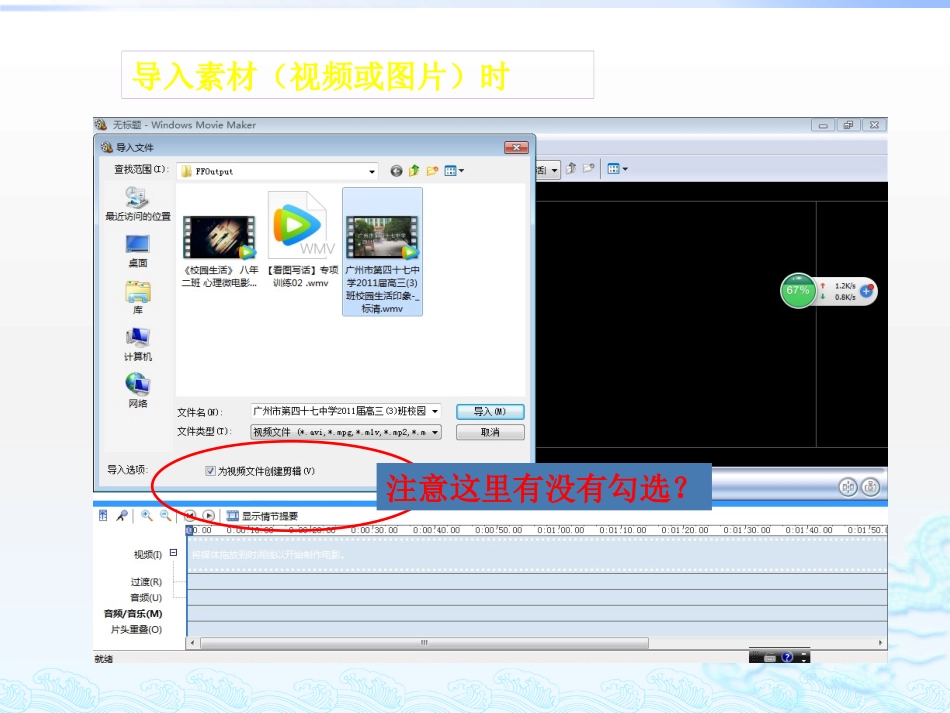Viewport: 950px width, 713px height.
Task: Minimize the Windows Movie Maker window
Action: tap(823, 125)
